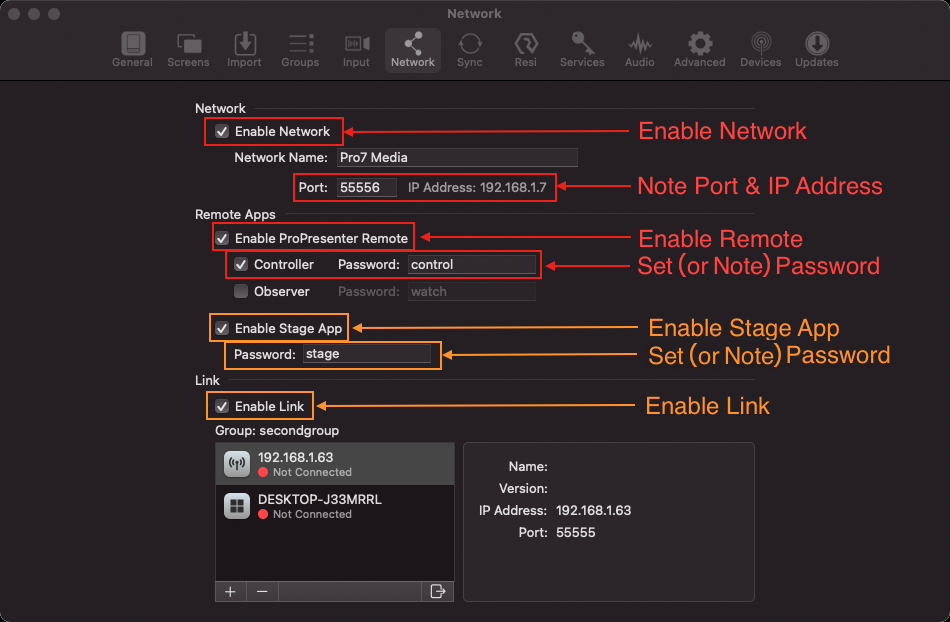950x622 pixels.
Task: Go to the Sync settings tab
Action: 469,50
